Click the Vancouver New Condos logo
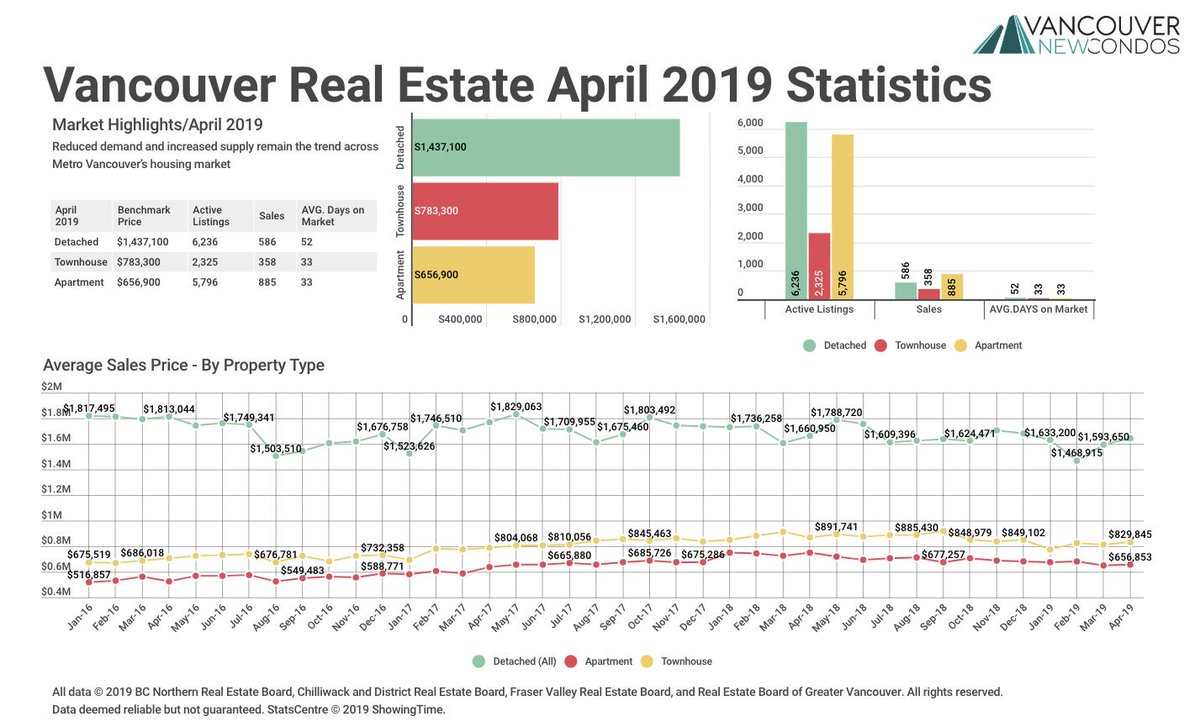This screenshot has width=1200, height=727. click(x=1075, y=35)
